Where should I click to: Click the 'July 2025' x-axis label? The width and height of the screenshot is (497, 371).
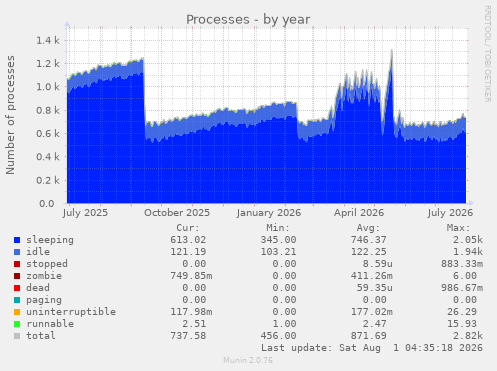click(85, 213)
